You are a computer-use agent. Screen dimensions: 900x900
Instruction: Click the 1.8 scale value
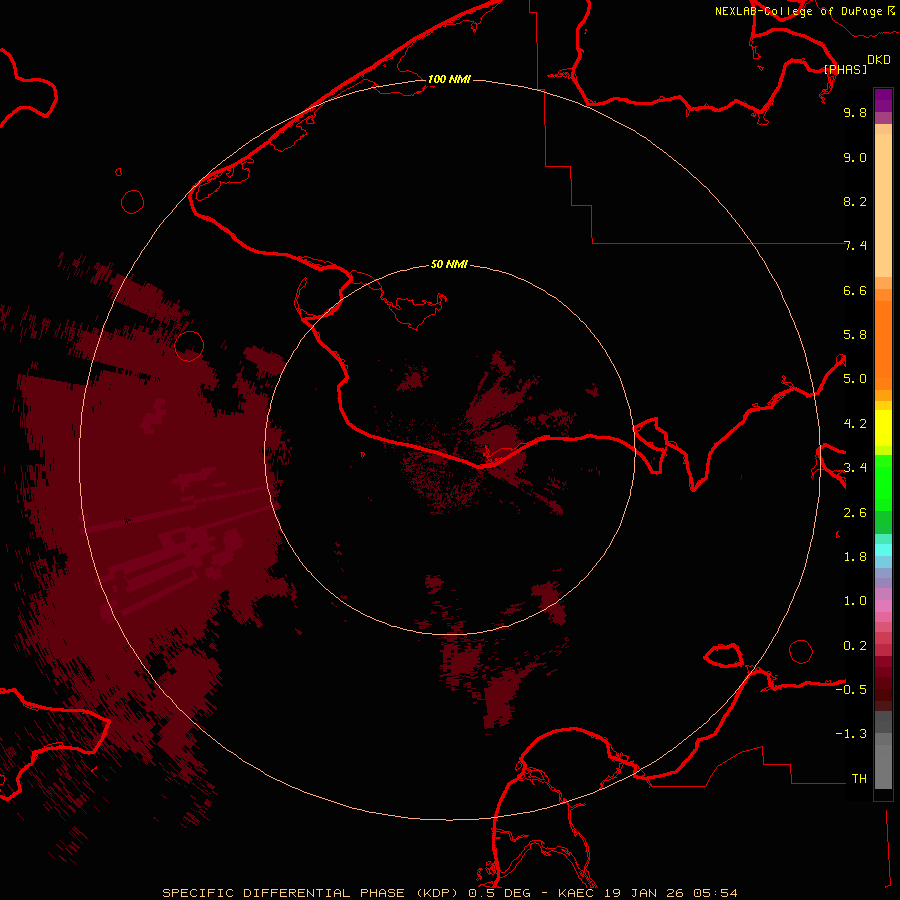[855, 557]
